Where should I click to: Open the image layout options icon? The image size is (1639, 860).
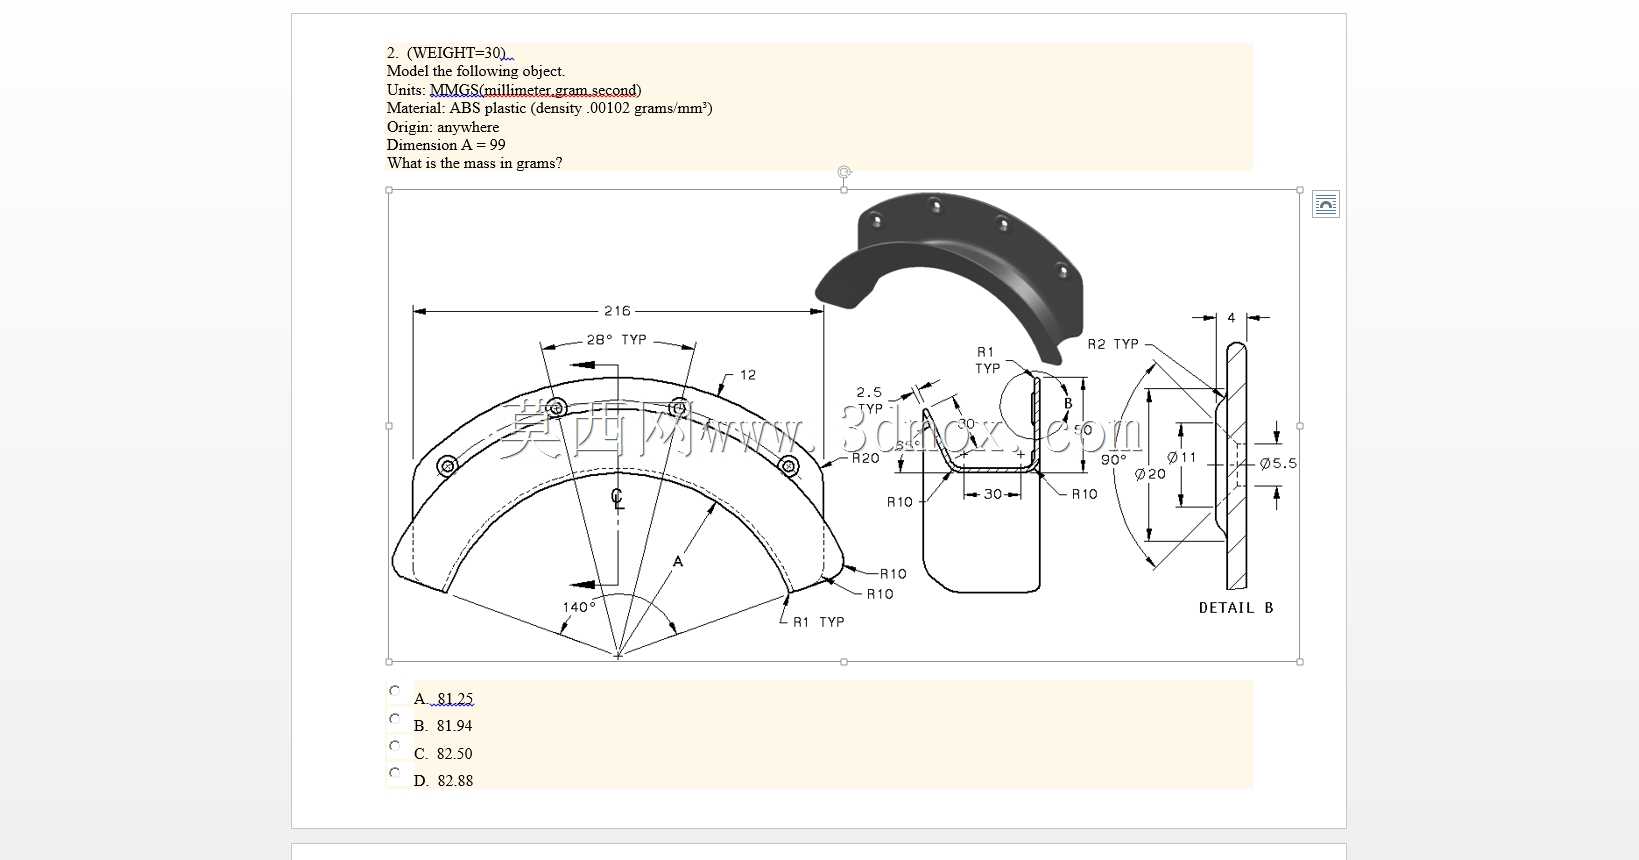pos(1325,204)
